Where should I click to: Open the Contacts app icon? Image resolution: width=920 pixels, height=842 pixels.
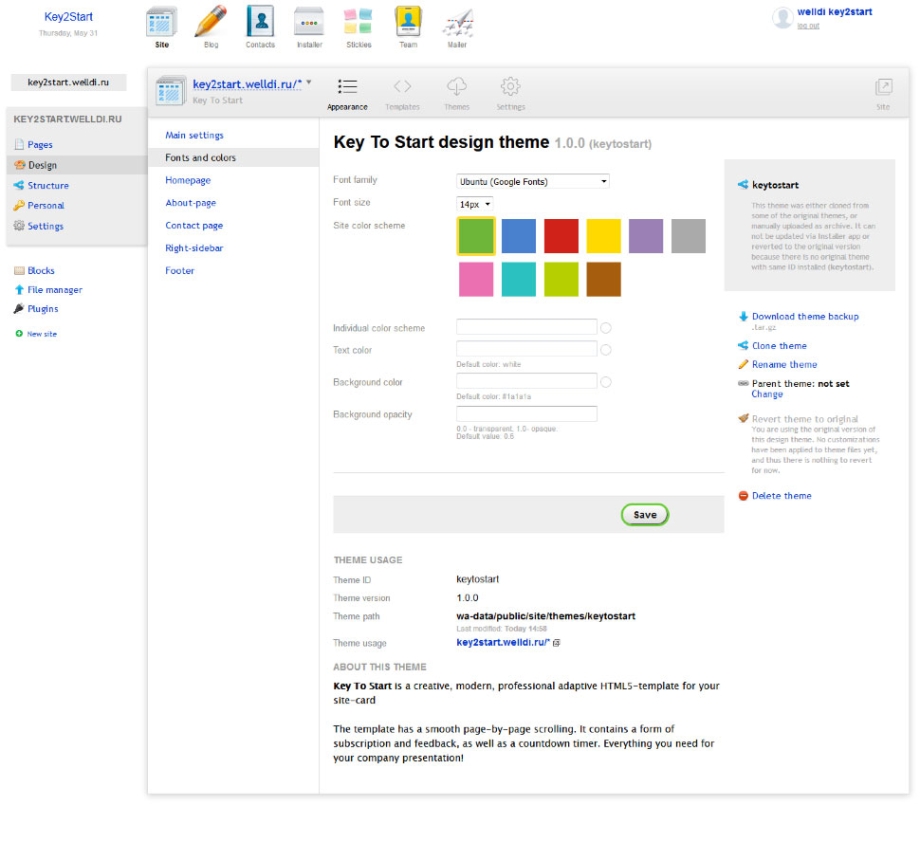point(260,22)
